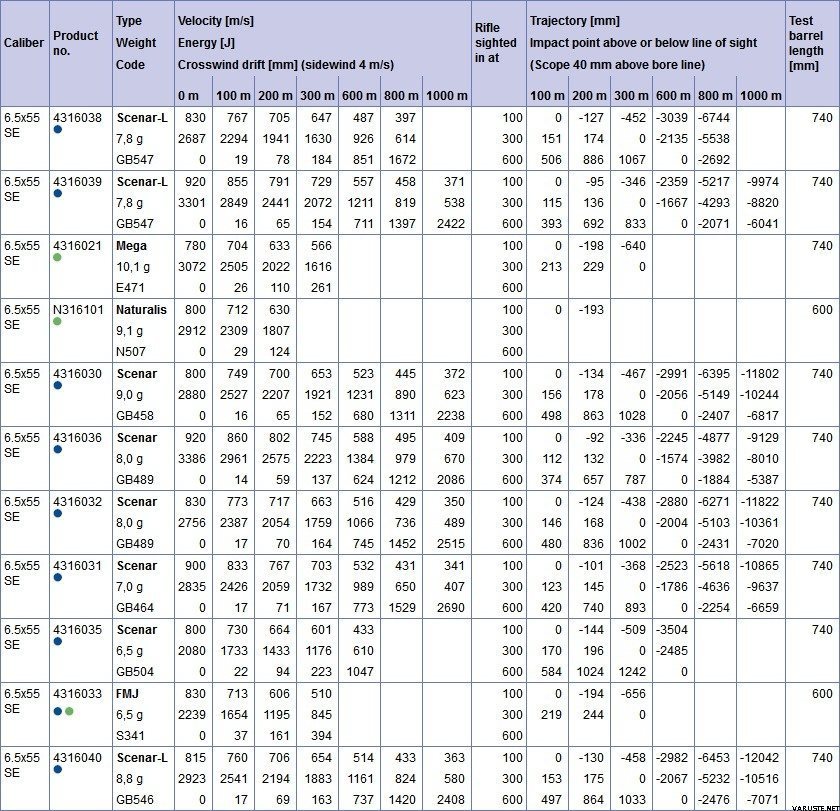Click energy value 3301 in 4316039 row
Viewport: 840px width, 811px height.
pyautogui.click(x=192, y=202)
